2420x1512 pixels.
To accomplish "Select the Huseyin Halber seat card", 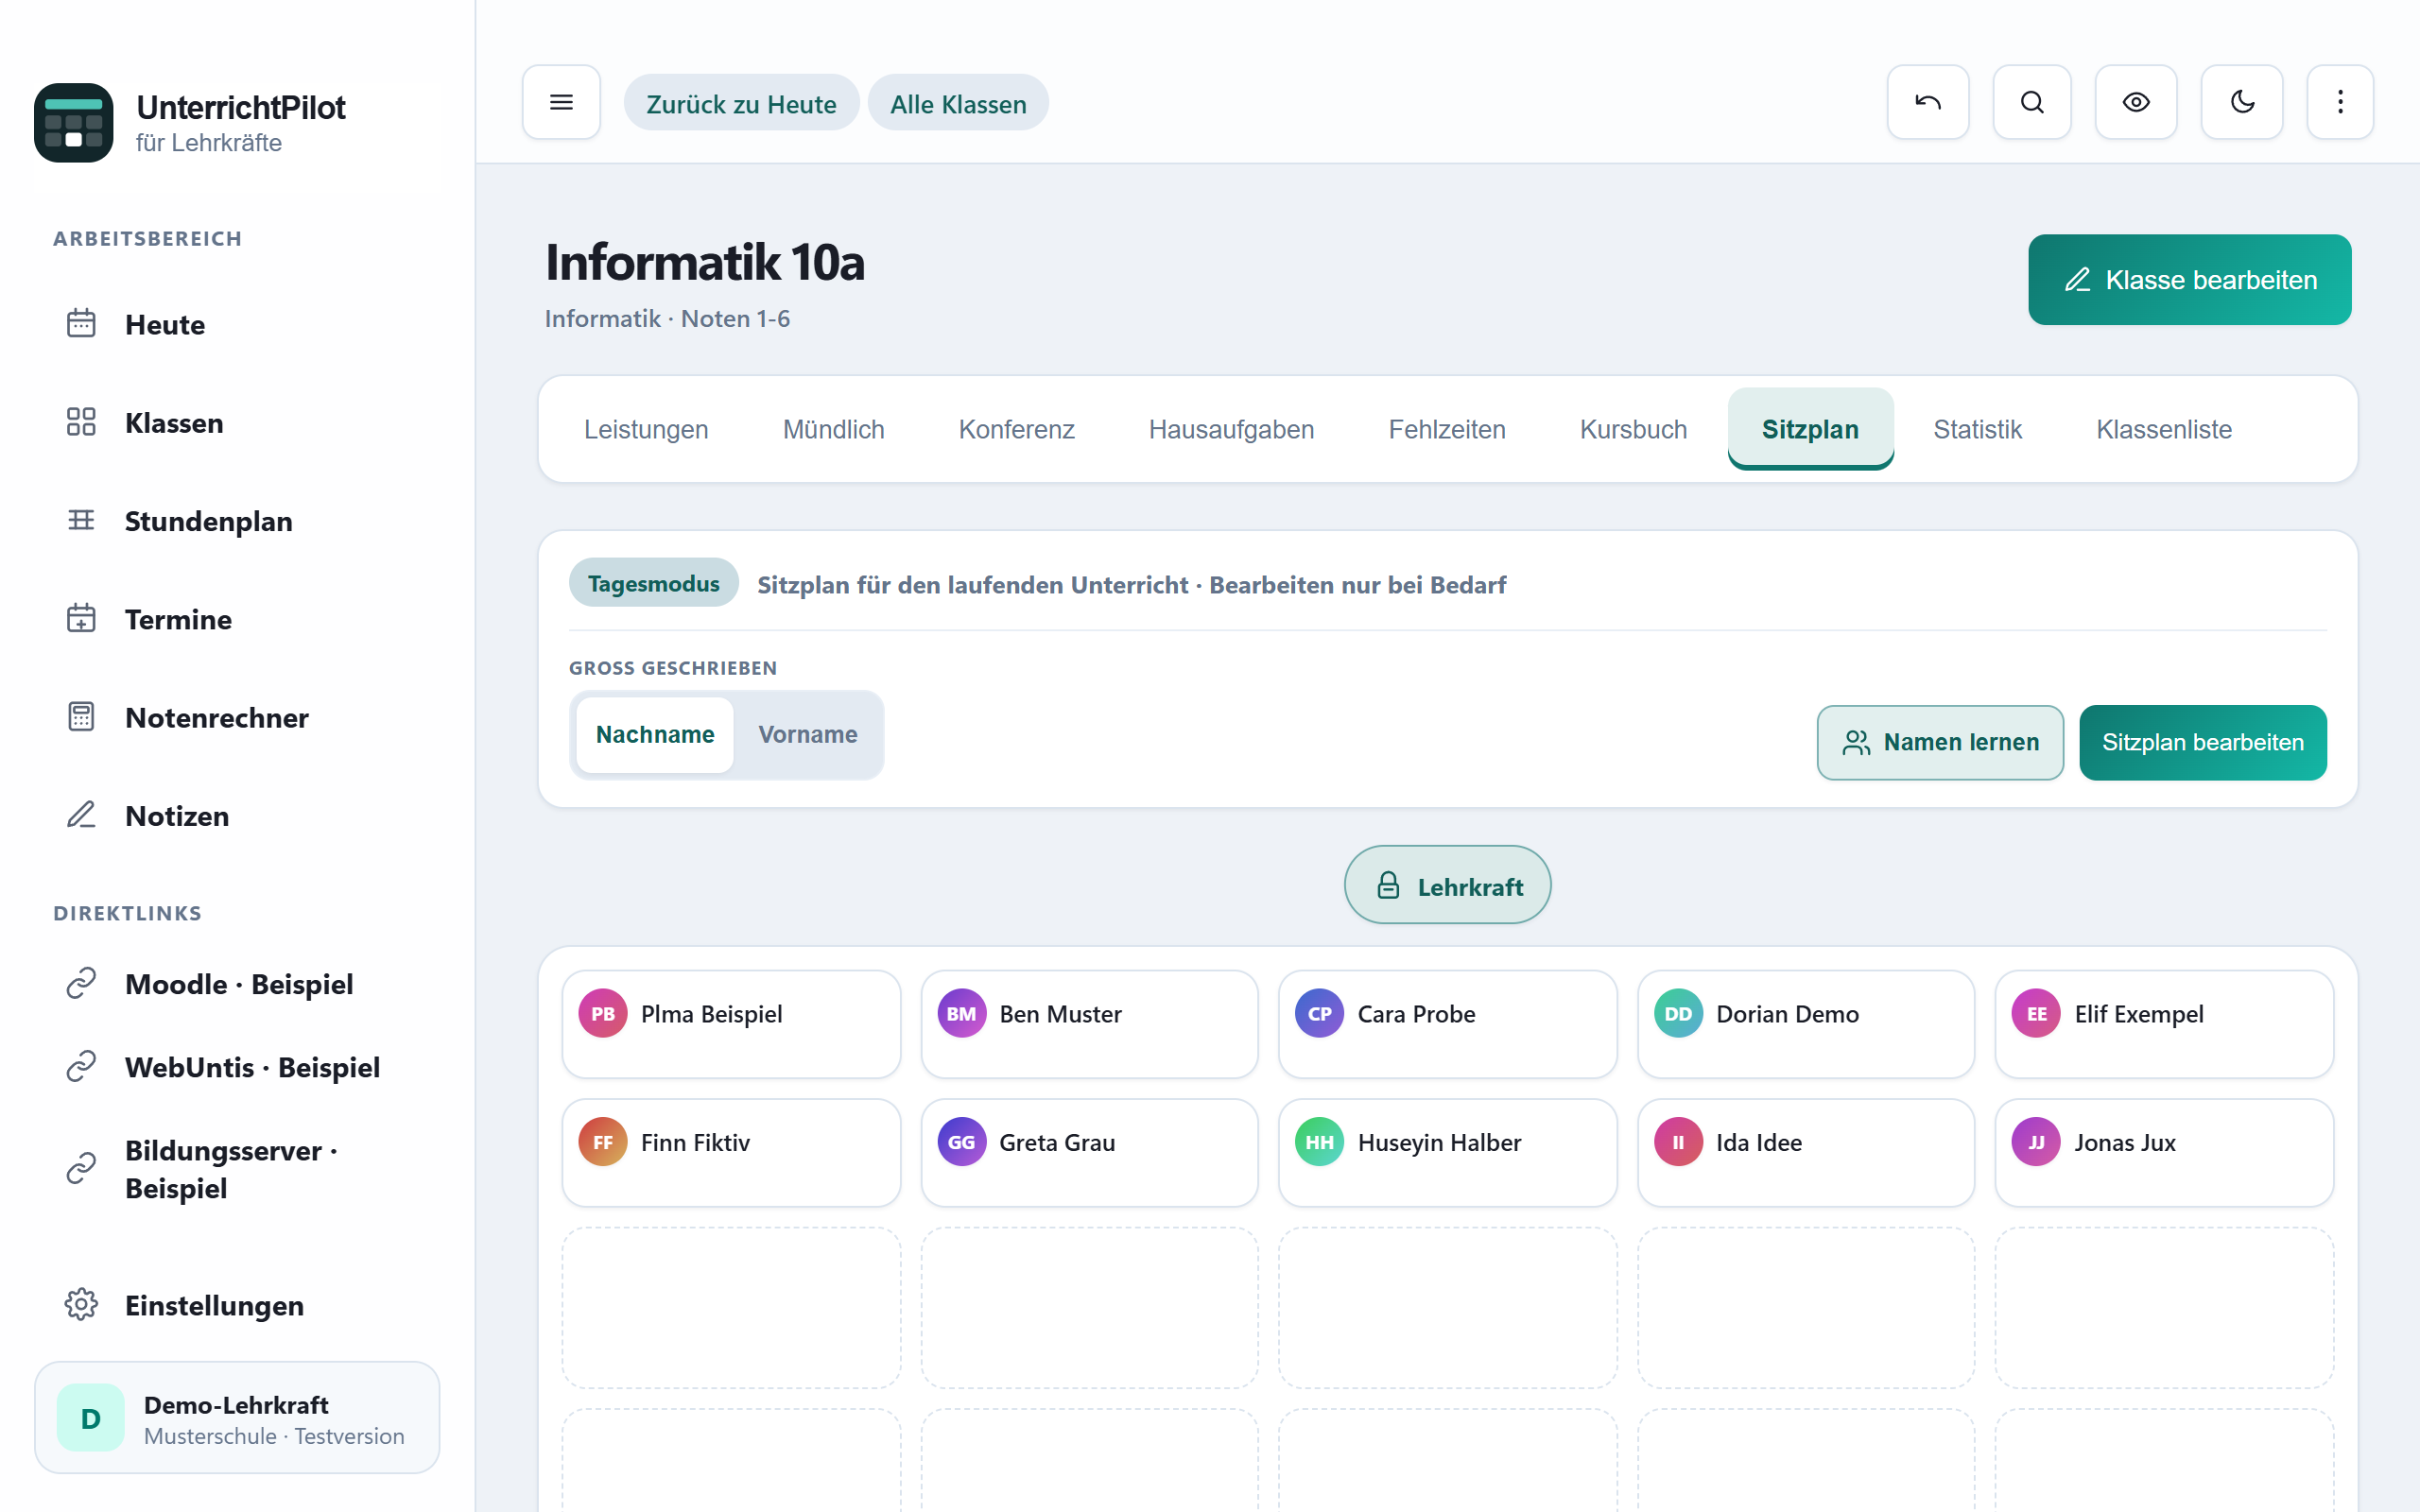I will pyautogui.click(x=1447, y=1153).
